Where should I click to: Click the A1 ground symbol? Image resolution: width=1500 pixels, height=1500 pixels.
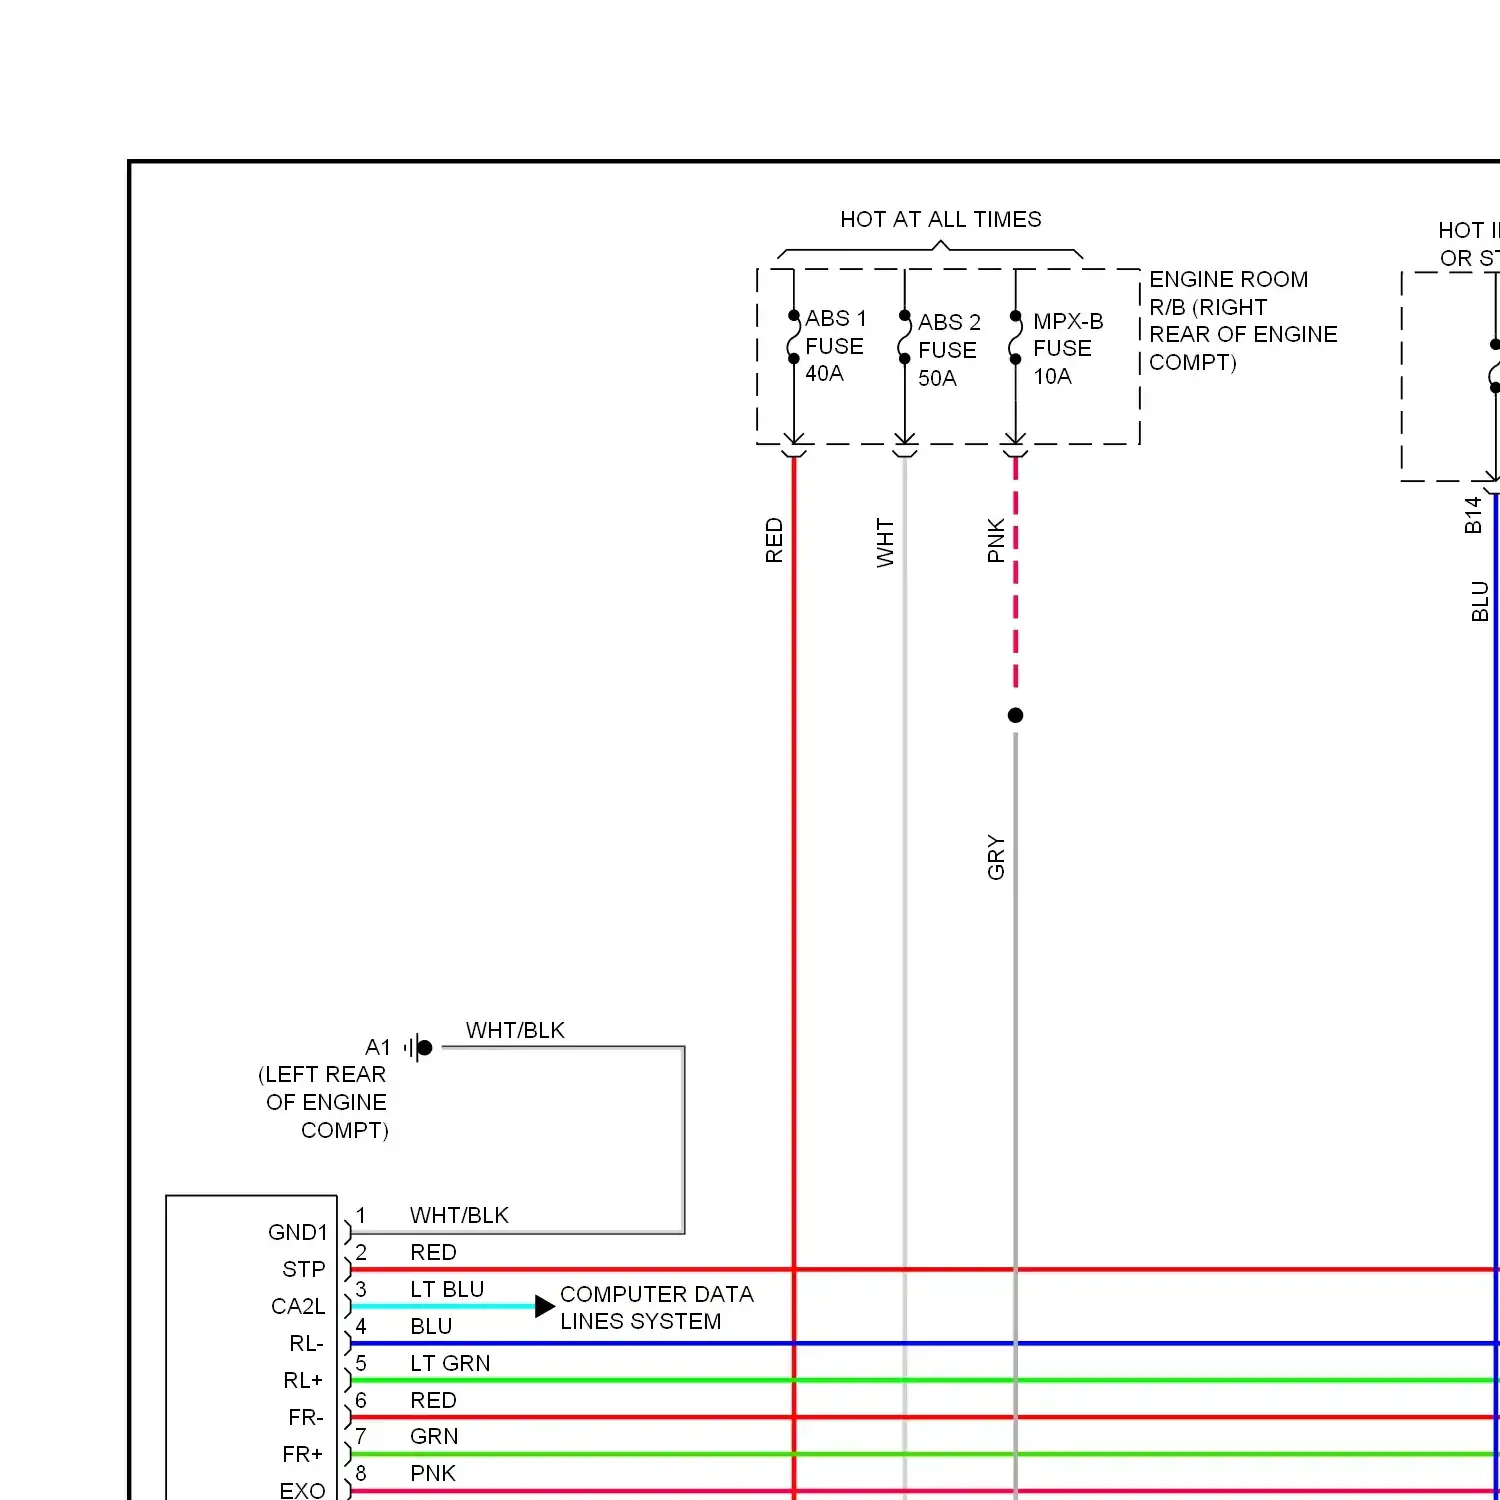click(x=419, y=1048)
